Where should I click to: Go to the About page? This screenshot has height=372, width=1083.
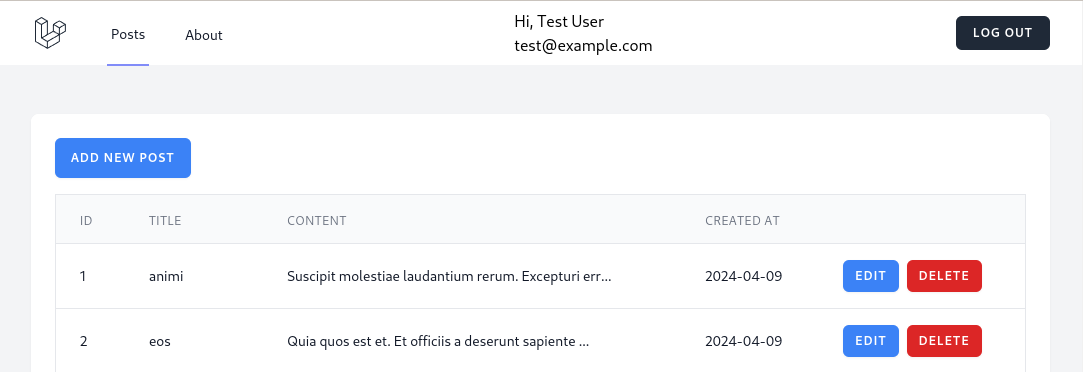(204, 35)
